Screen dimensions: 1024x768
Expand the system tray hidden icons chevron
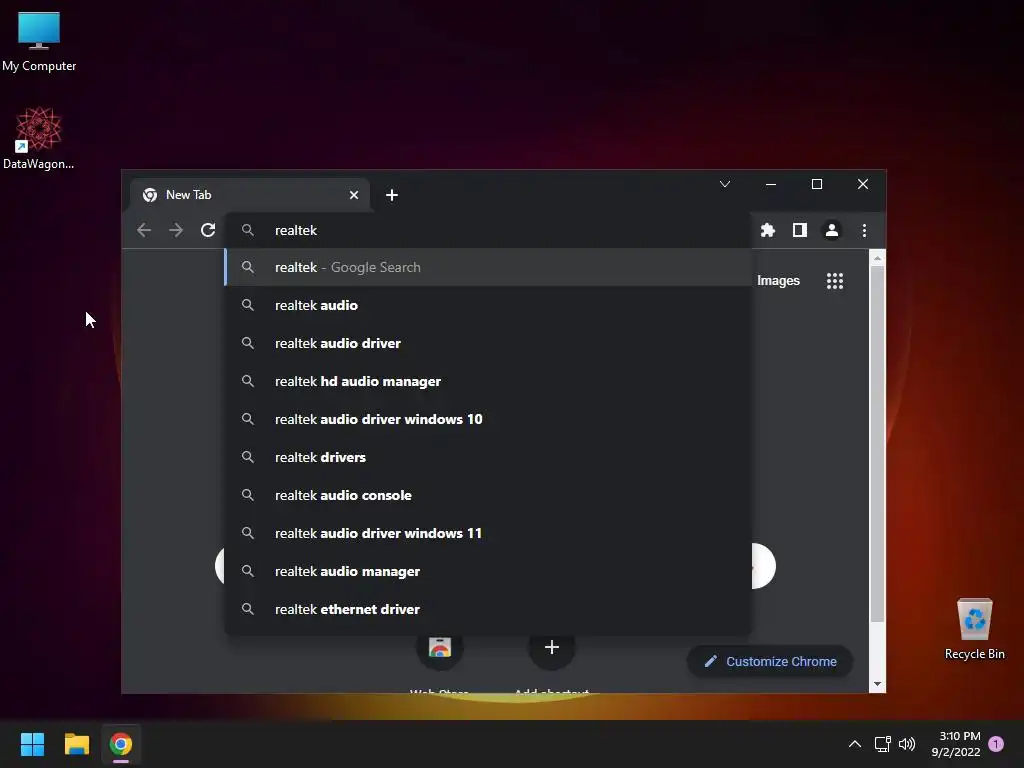[x=854, y=744]
